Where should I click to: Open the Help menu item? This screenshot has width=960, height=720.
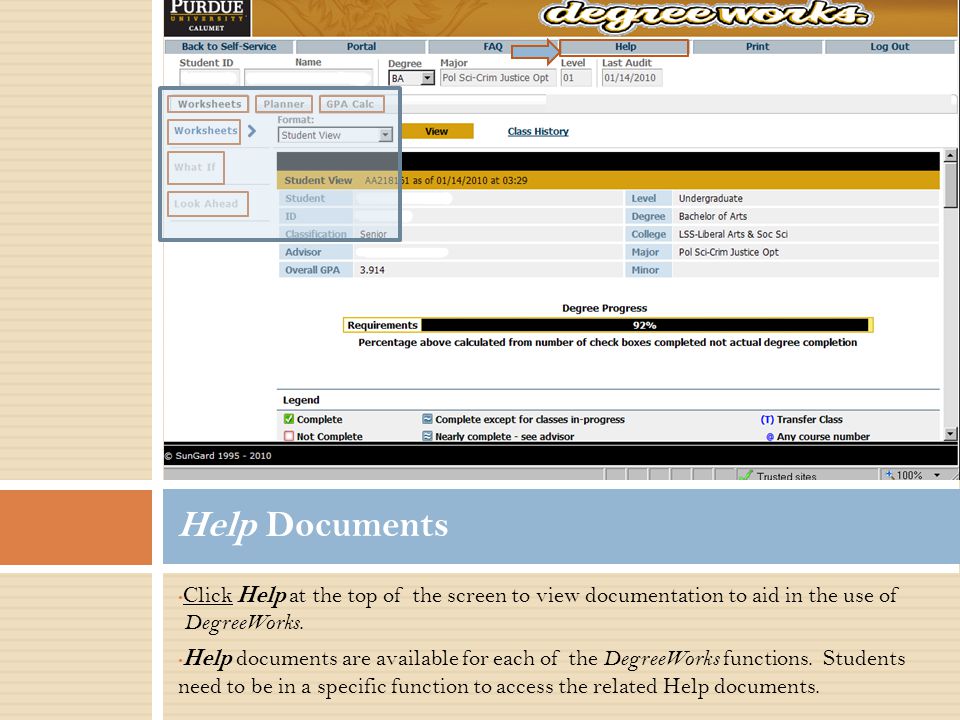point(624,47)
